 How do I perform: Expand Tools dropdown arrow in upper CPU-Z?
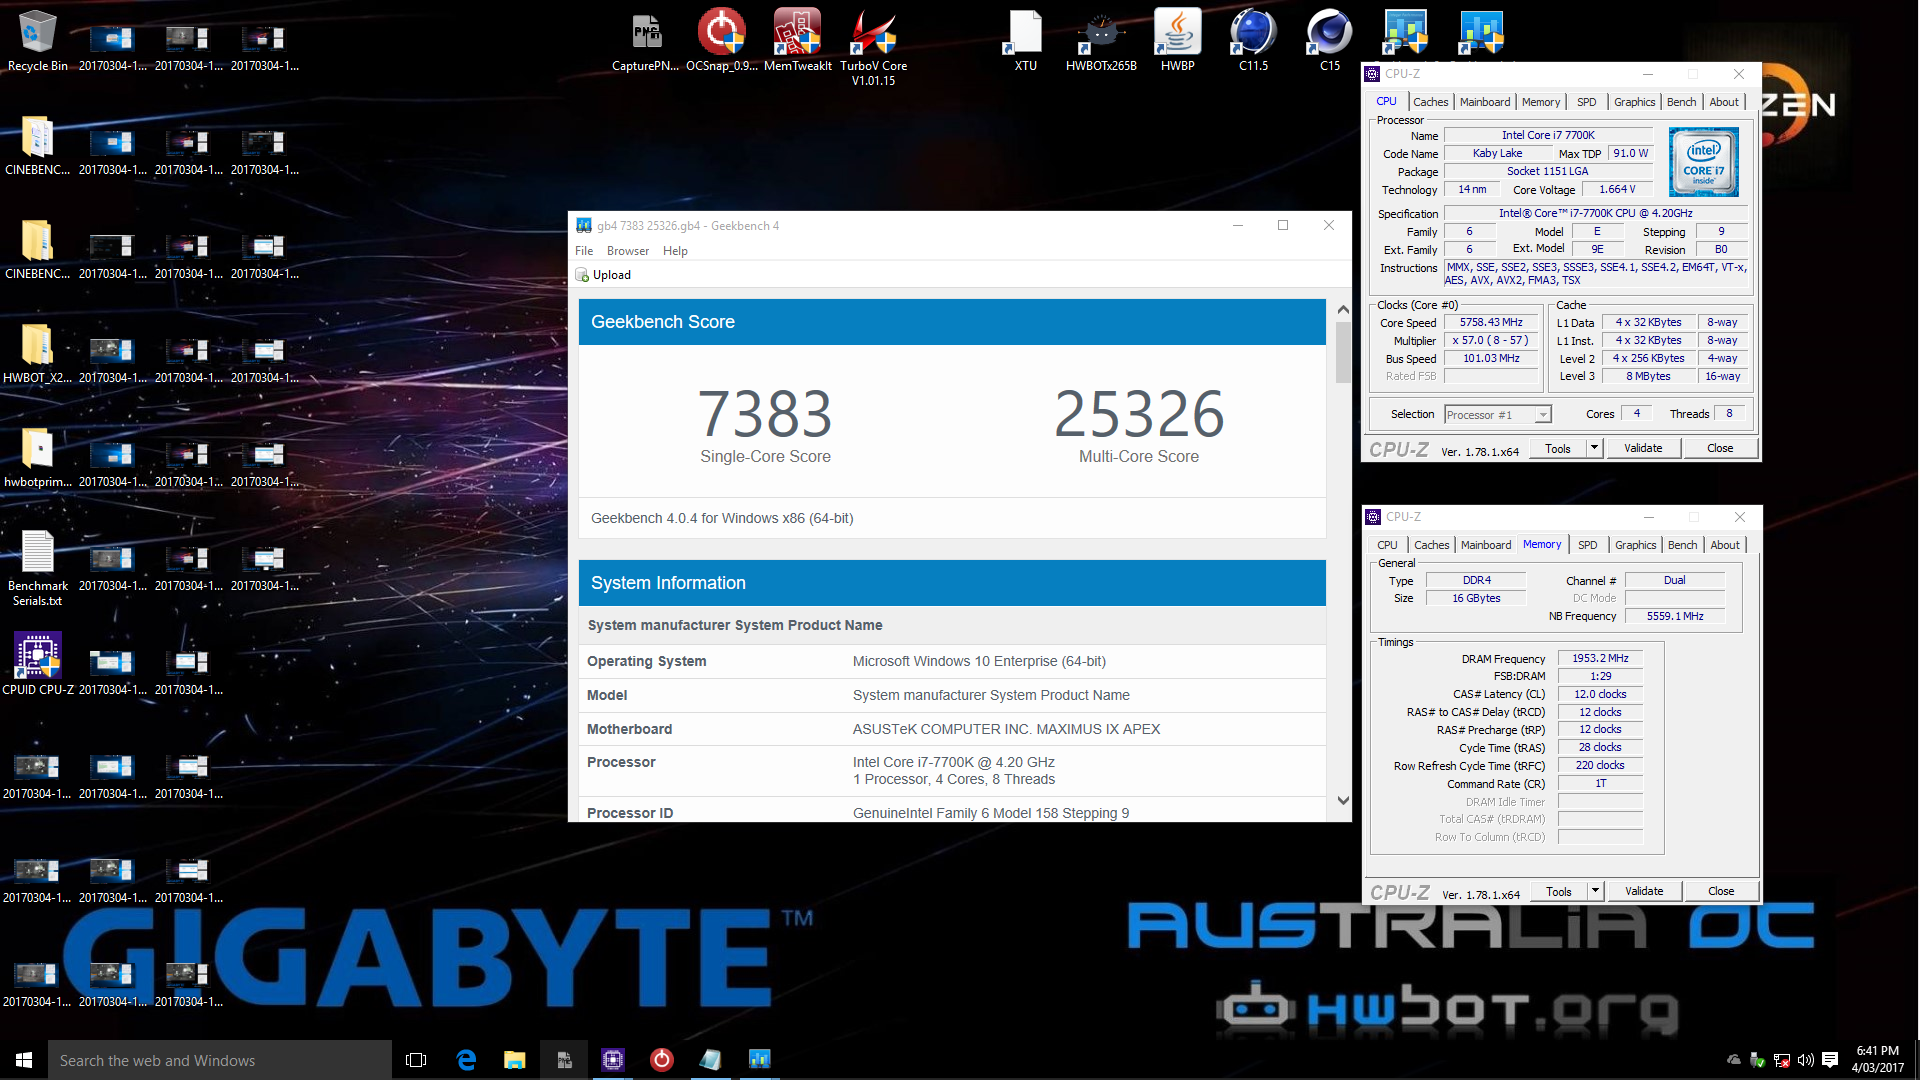(1595, 448)
